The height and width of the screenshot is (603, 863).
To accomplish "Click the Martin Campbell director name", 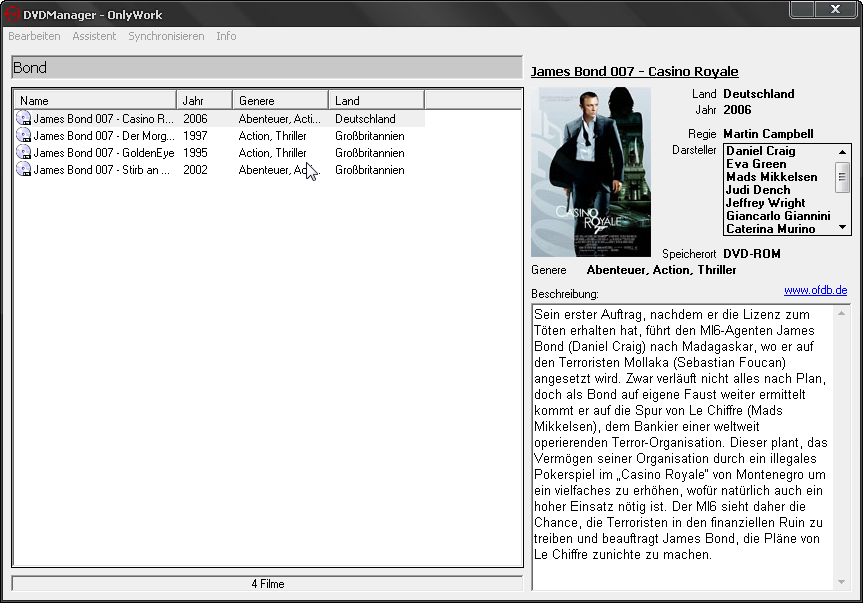I will (768, 134).
